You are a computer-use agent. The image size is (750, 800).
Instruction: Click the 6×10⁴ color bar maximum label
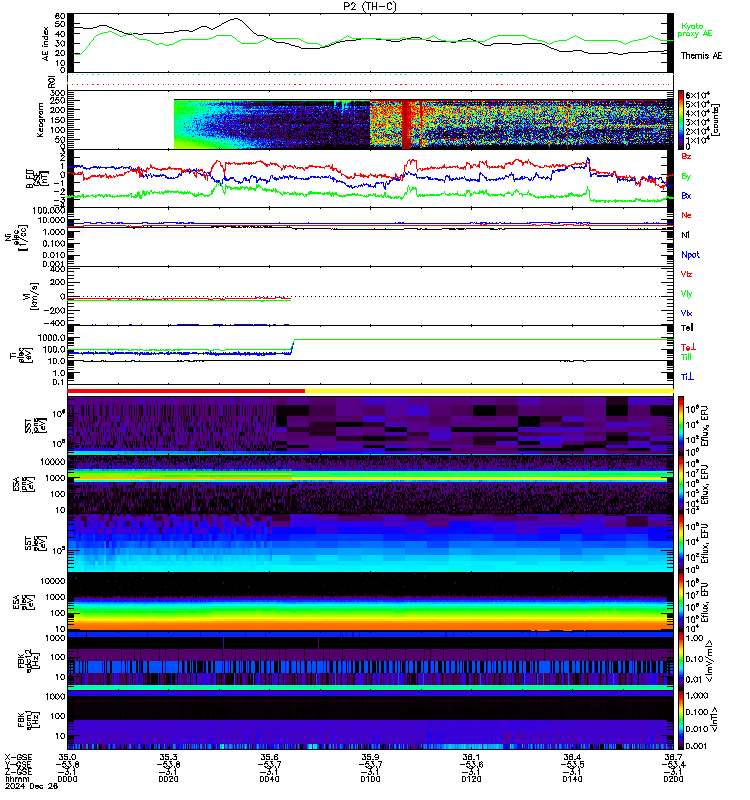pos(697,95)
